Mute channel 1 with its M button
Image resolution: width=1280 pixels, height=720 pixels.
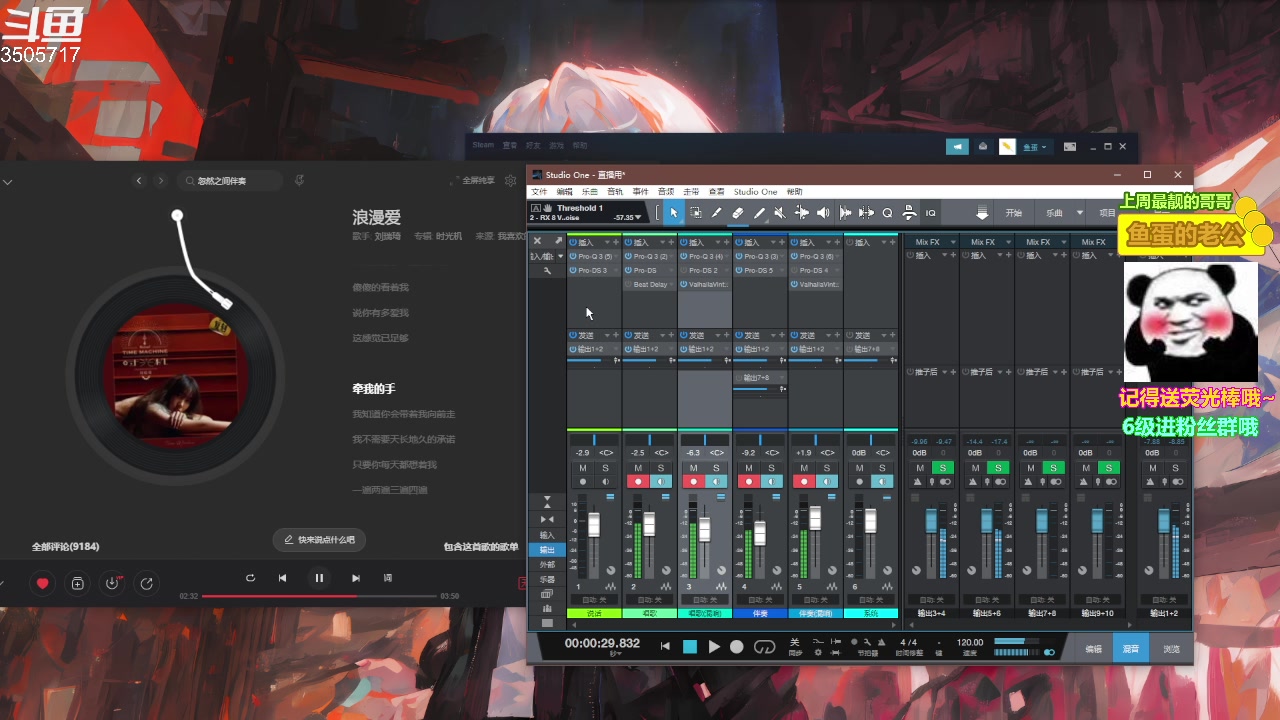tap(583, 468)
